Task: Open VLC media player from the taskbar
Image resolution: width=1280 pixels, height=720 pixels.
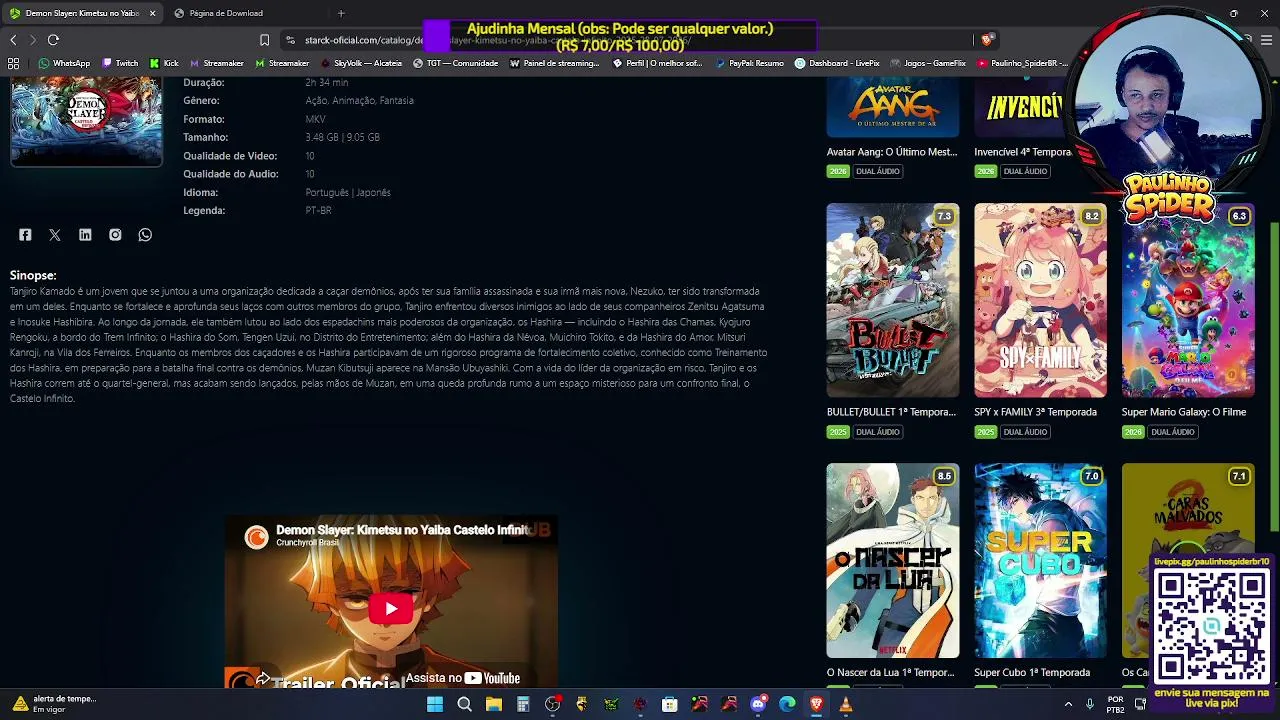Action: (x=846, y=704)
